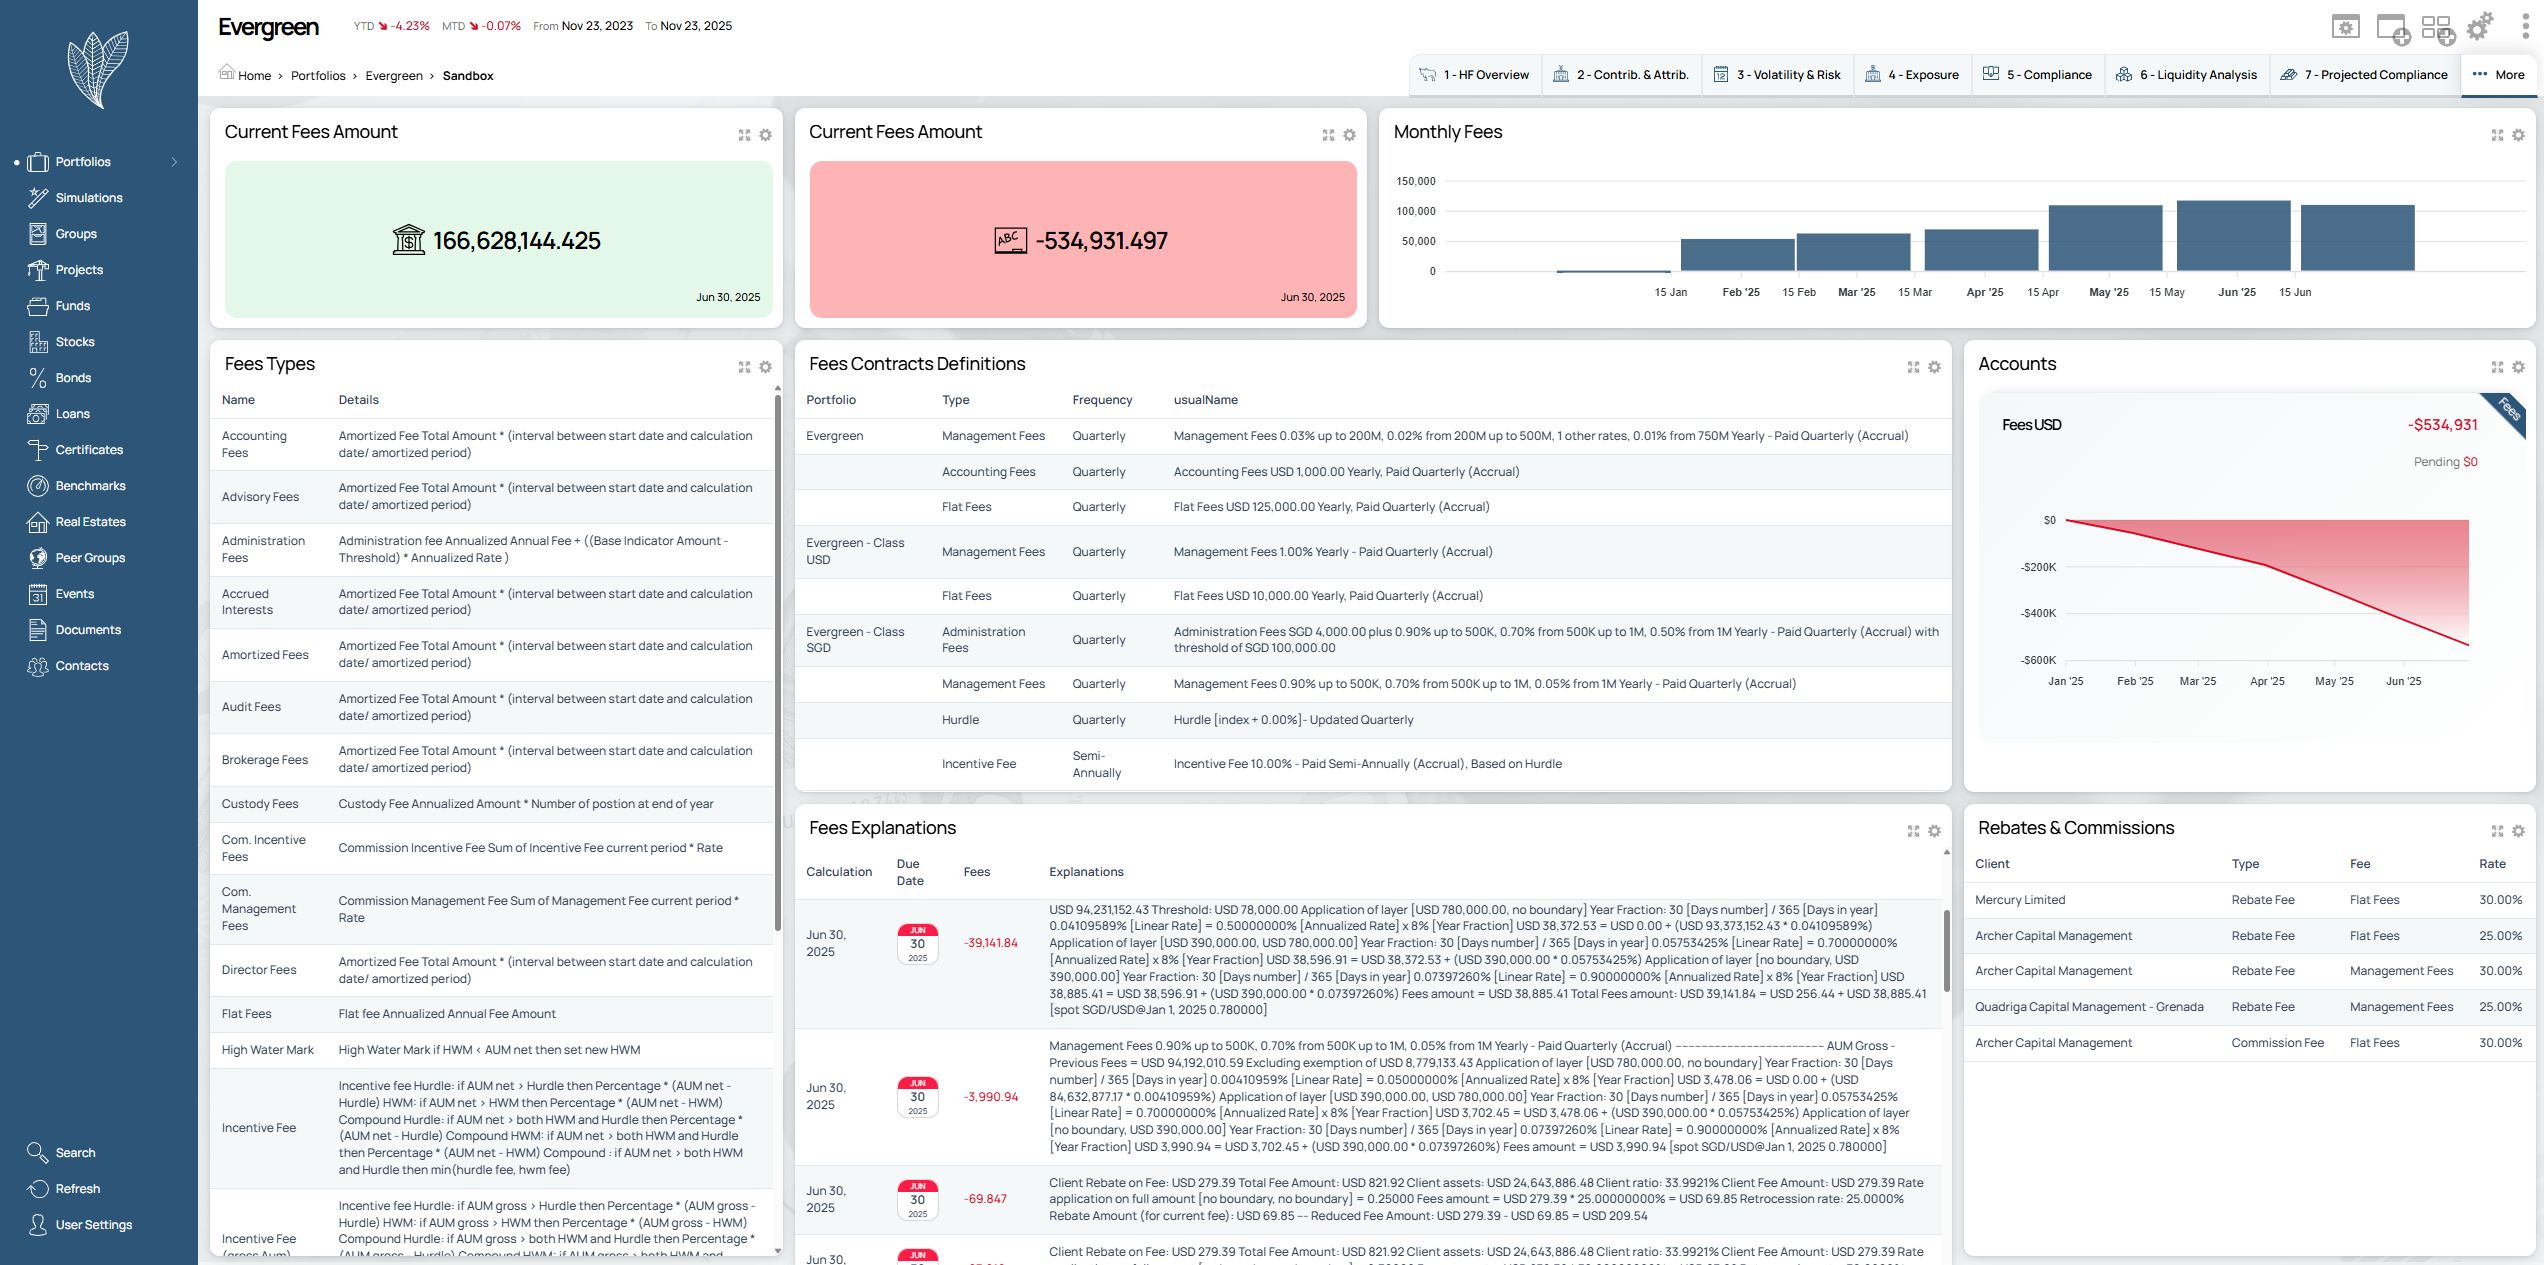Open the double-gear settings icon

(2480, 27)
